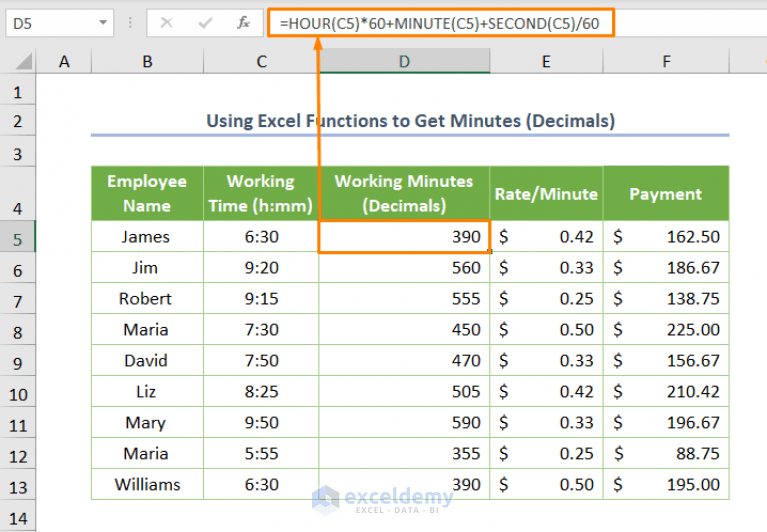Select column F header
The height and width of the screenshot is (532, 767).
click(666, 62)
